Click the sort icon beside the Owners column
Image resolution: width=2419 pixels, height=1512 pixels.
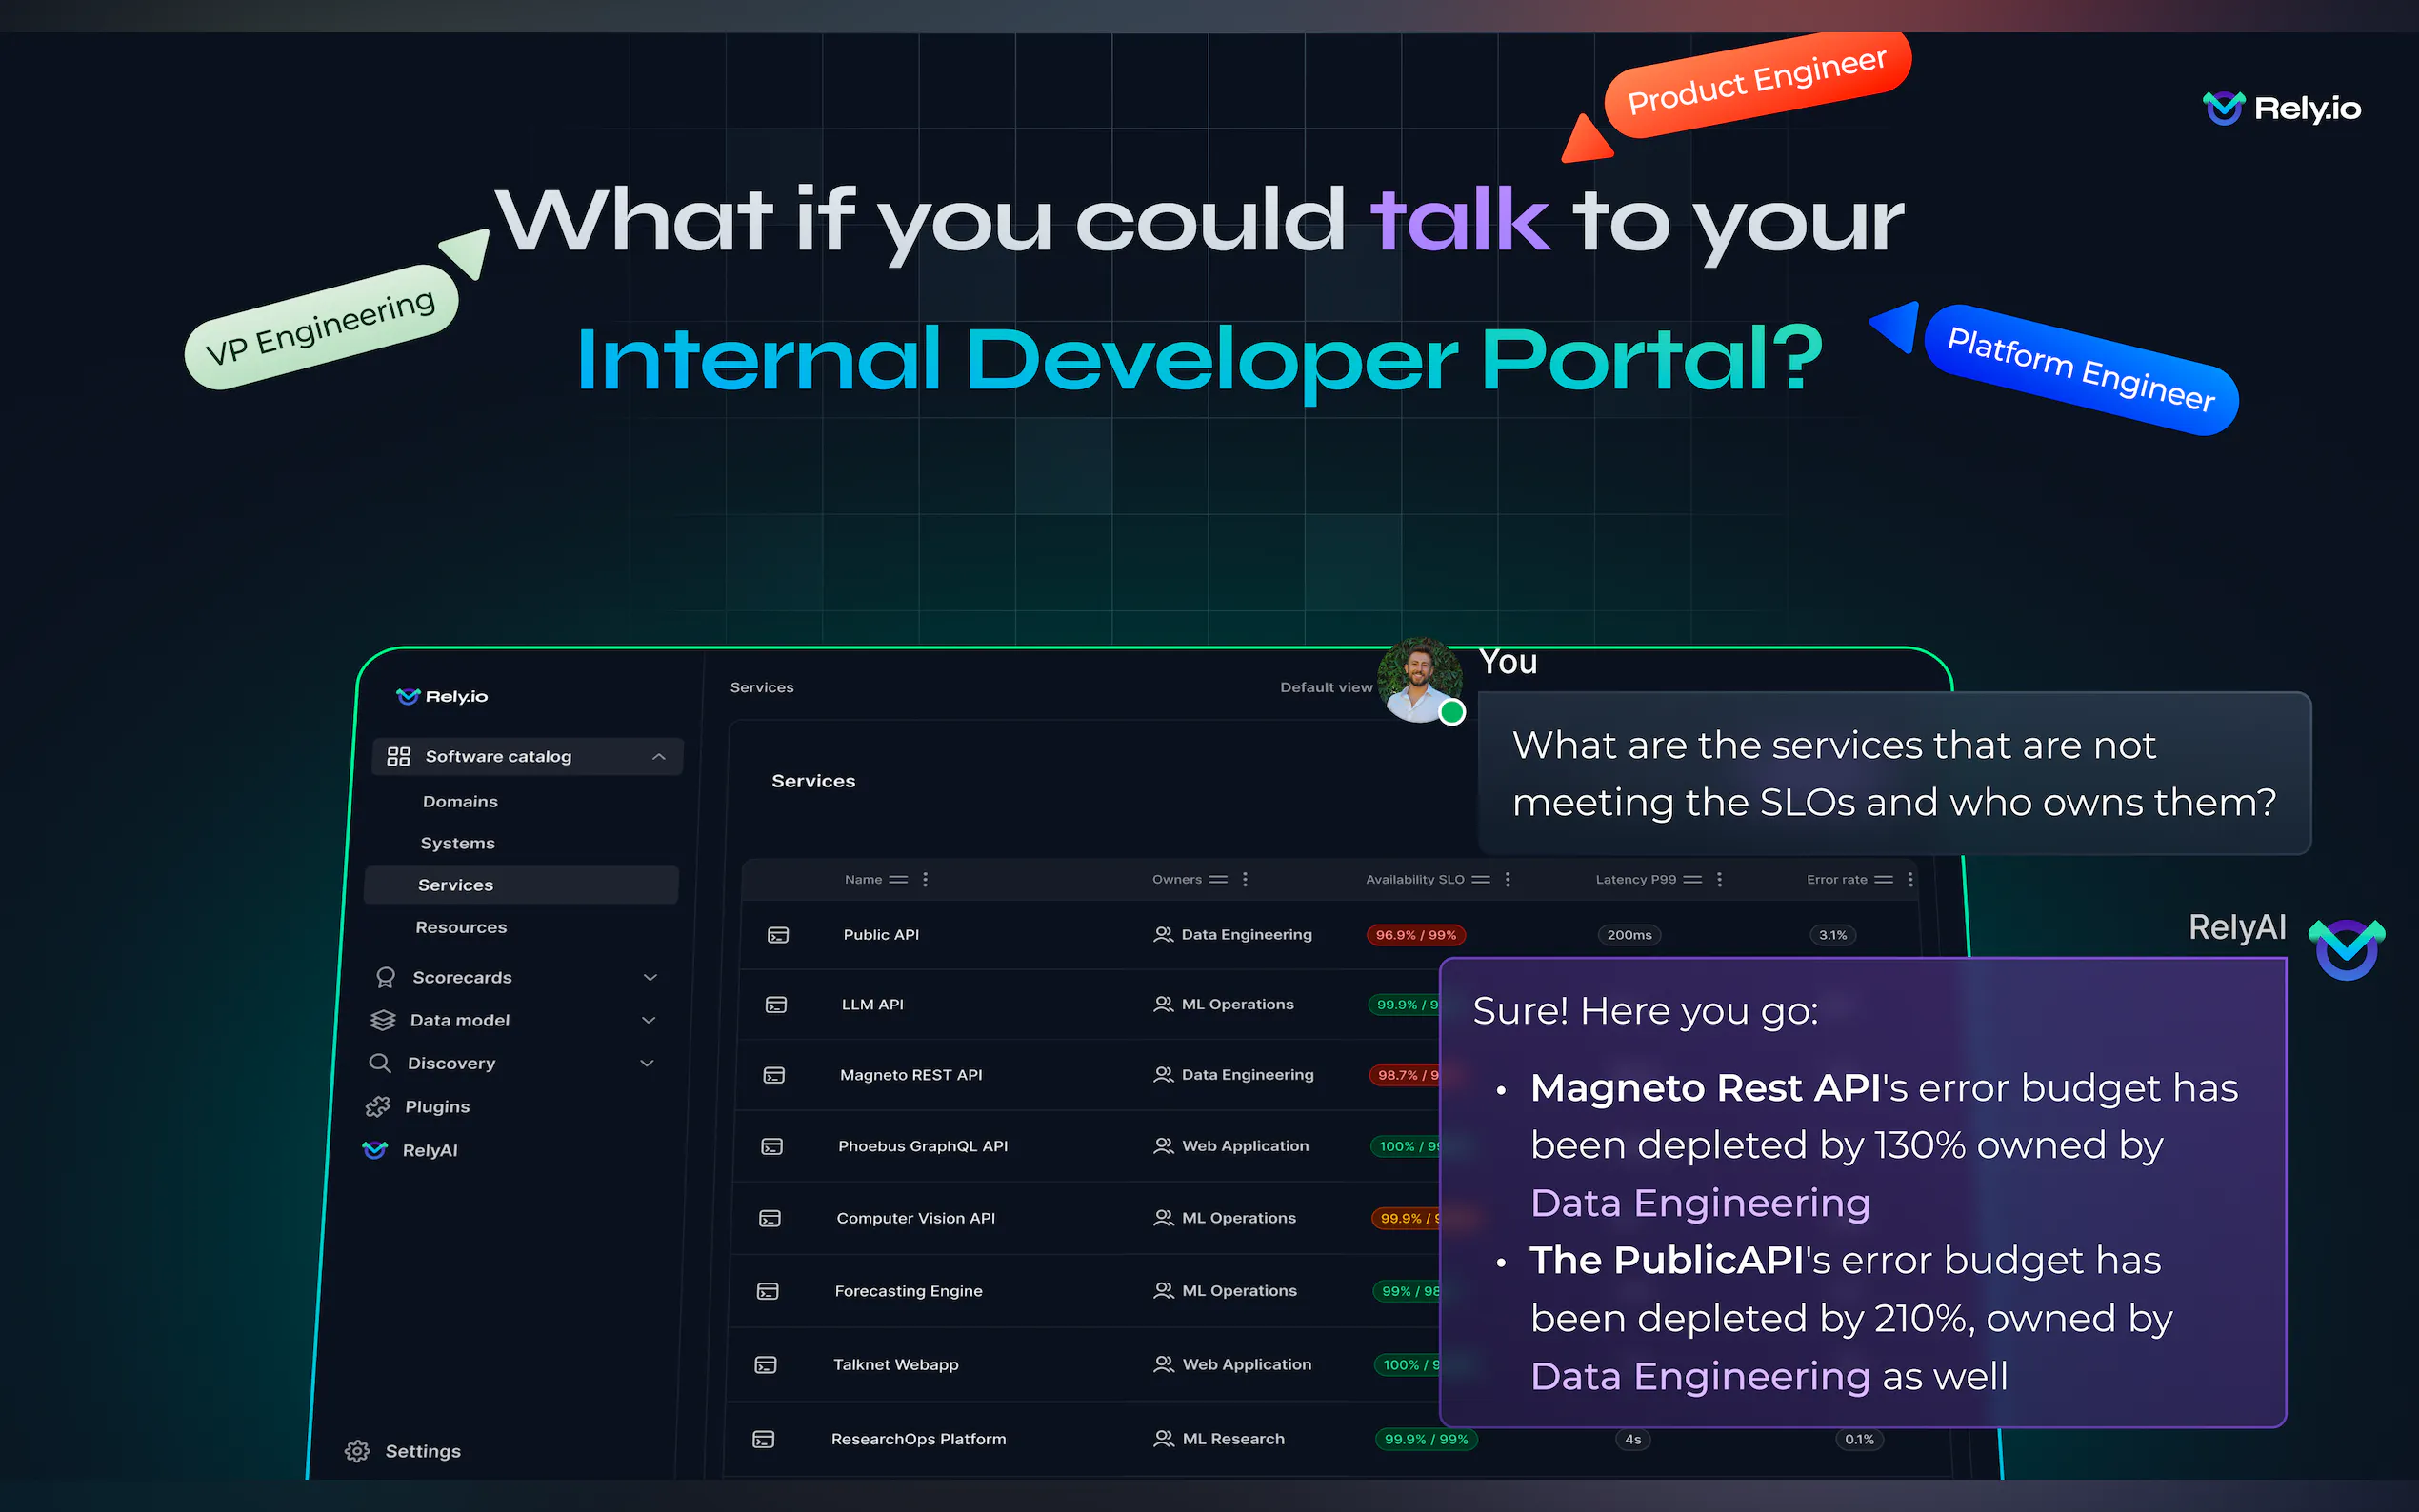coord(1218,880)
